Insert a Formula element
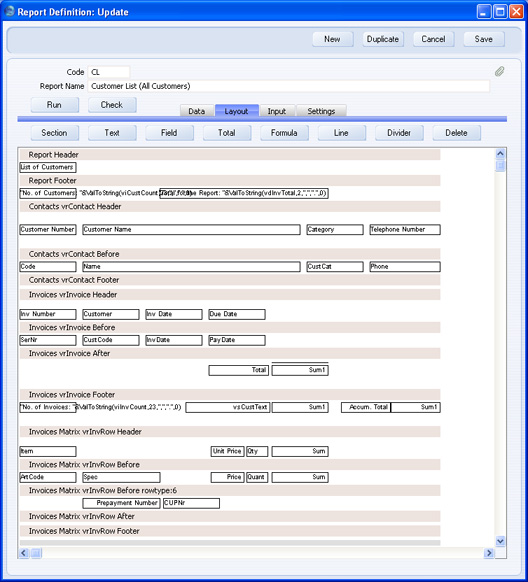Viewport: 528px width, 582px height. (284, 133)
